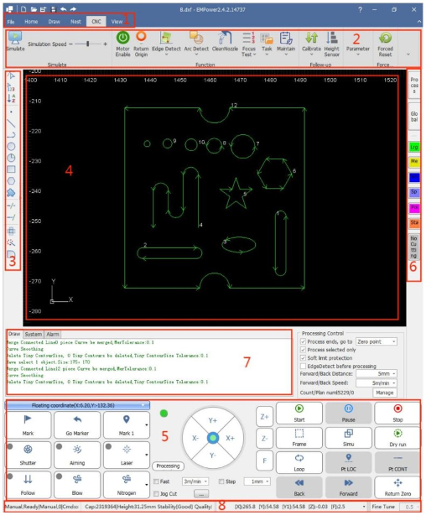This screenshot has width=426, height=516.
Task: Open the File menu
Action: (x=11, y=22)
